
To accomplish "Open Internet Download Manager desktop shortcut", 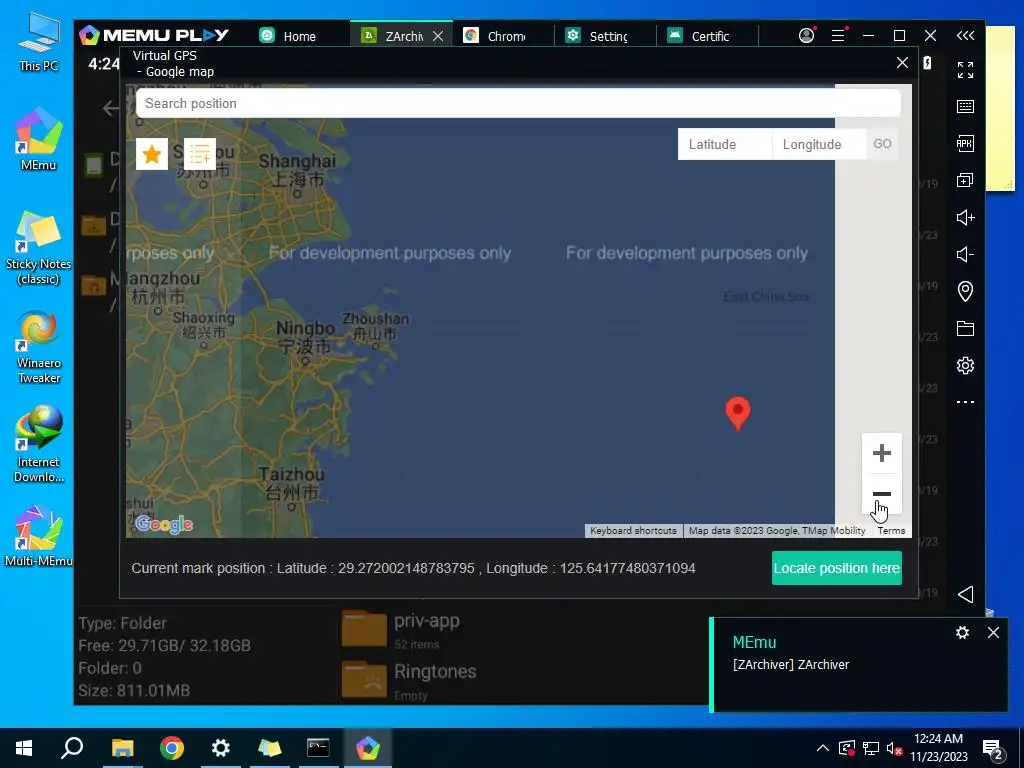I will pyautogui.click(x=39, y=445).
